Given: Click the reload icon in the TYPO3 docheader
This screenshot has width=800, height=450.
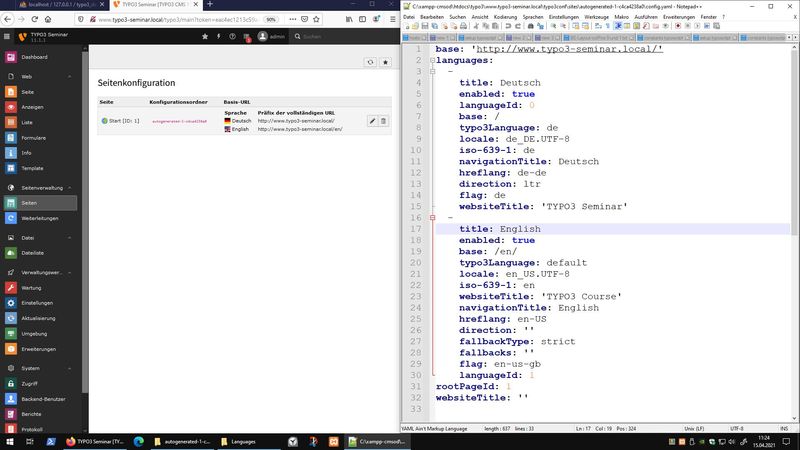Looking at the screenshot, I should click(371, 62).
